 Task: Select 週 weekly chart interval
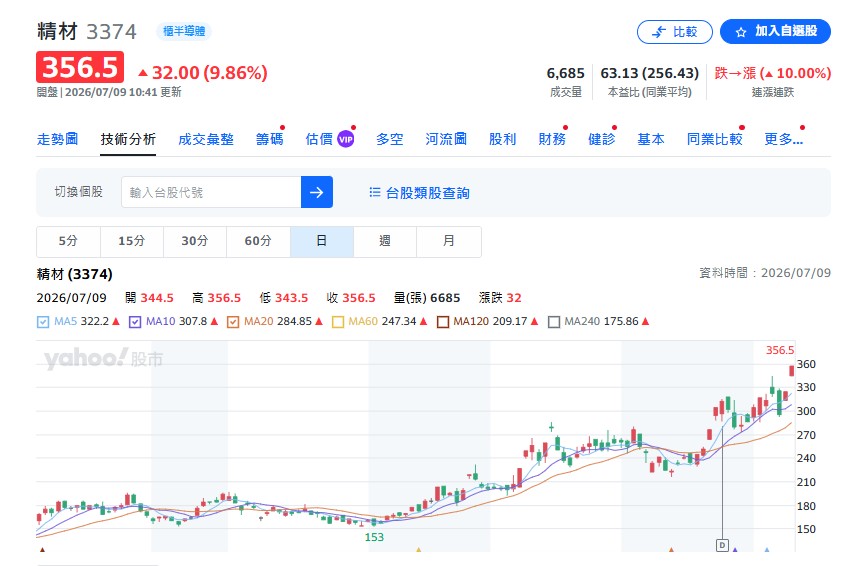(x=385, y=241)
